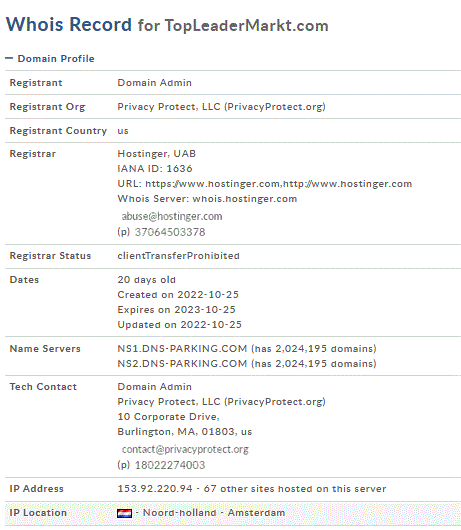Image resolution: width=461 pixels, height=530 pixels.
Task: Click the hostinger.com URL line
Action: (x=265, y=184)
